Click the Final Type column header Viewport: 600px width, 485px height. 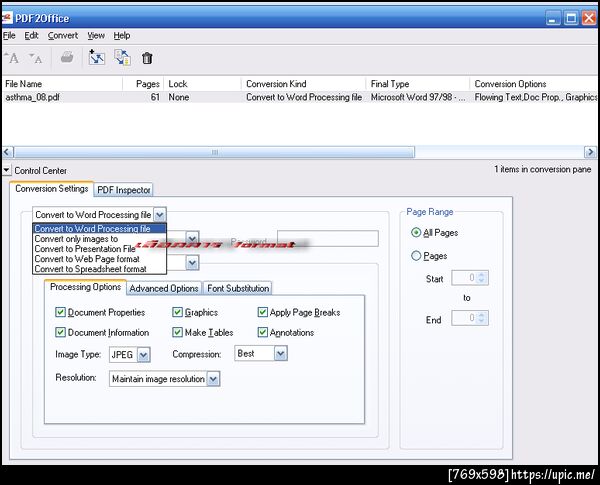(417, 84)
